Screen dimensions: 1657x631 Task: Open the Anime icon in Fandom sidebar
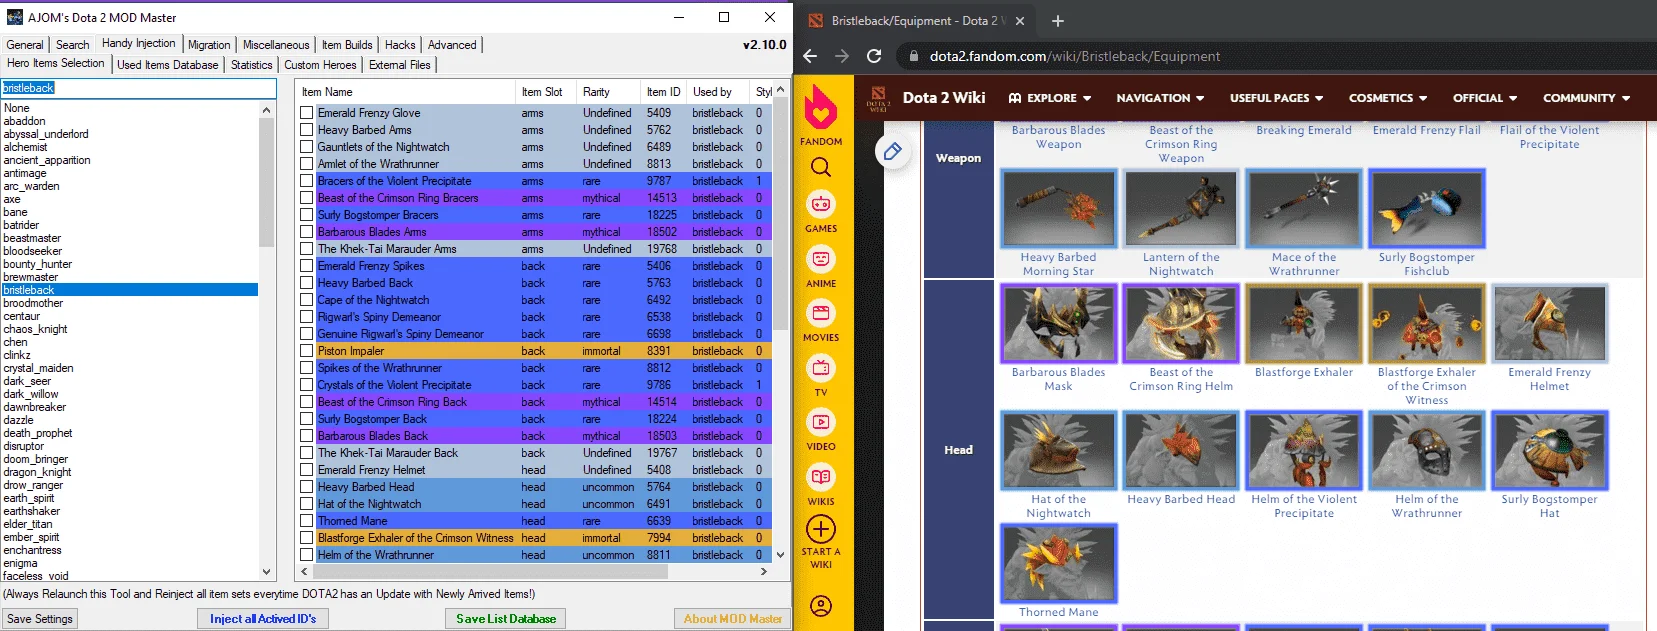pyautogui.click(x=821, y=259)
